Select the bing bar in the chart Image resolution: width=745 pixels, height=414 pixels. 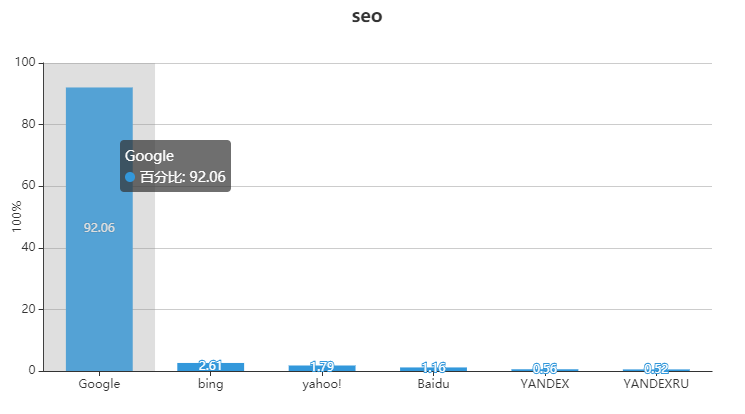[210, 367]
